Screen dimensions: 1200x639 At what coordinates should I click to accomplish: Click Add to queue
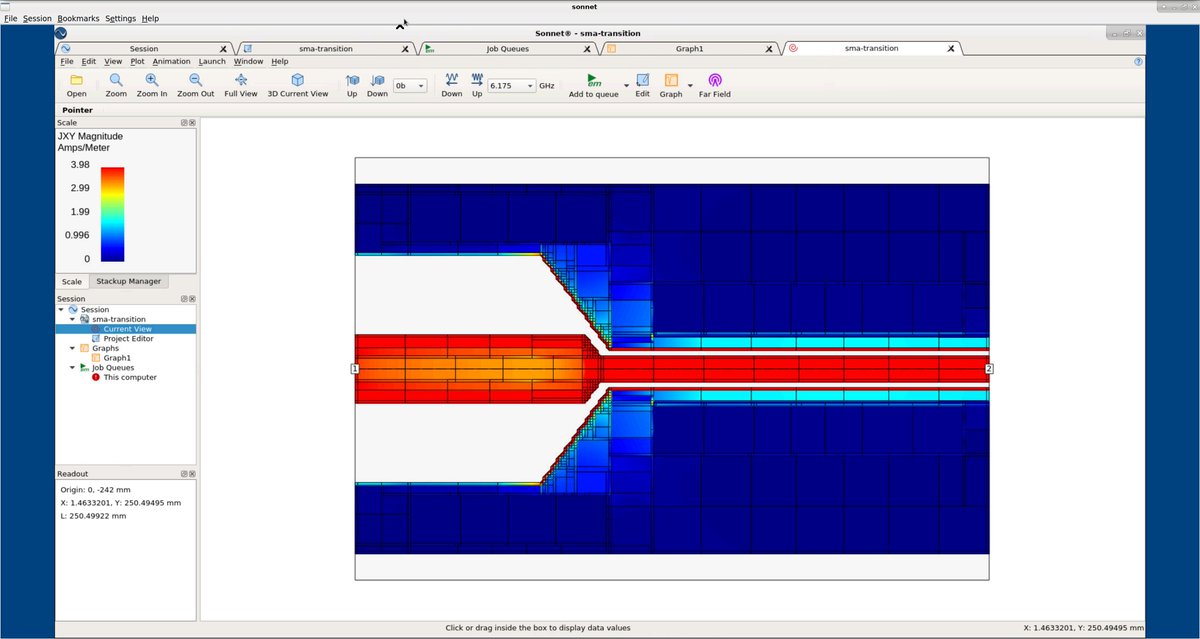(x=594, y=86)
